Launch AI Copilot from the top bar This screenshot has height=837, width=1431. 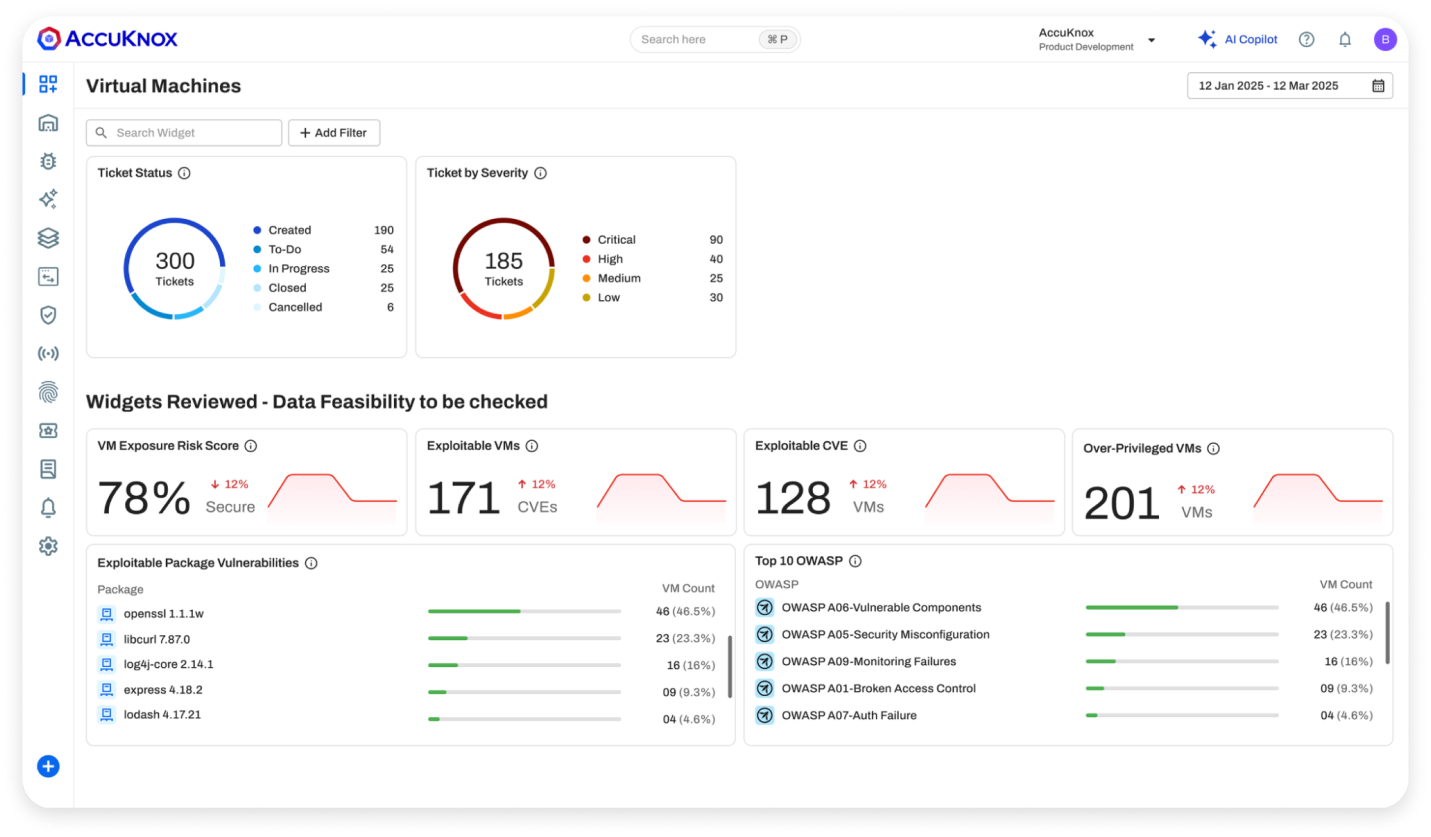tap(1239, 39)
